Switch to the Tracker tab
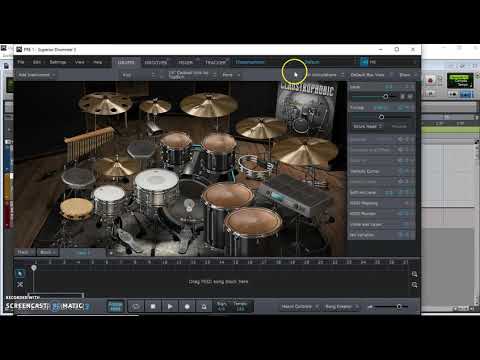The width and height of the screenshot is (480, 360). click(x=215, y=62)
